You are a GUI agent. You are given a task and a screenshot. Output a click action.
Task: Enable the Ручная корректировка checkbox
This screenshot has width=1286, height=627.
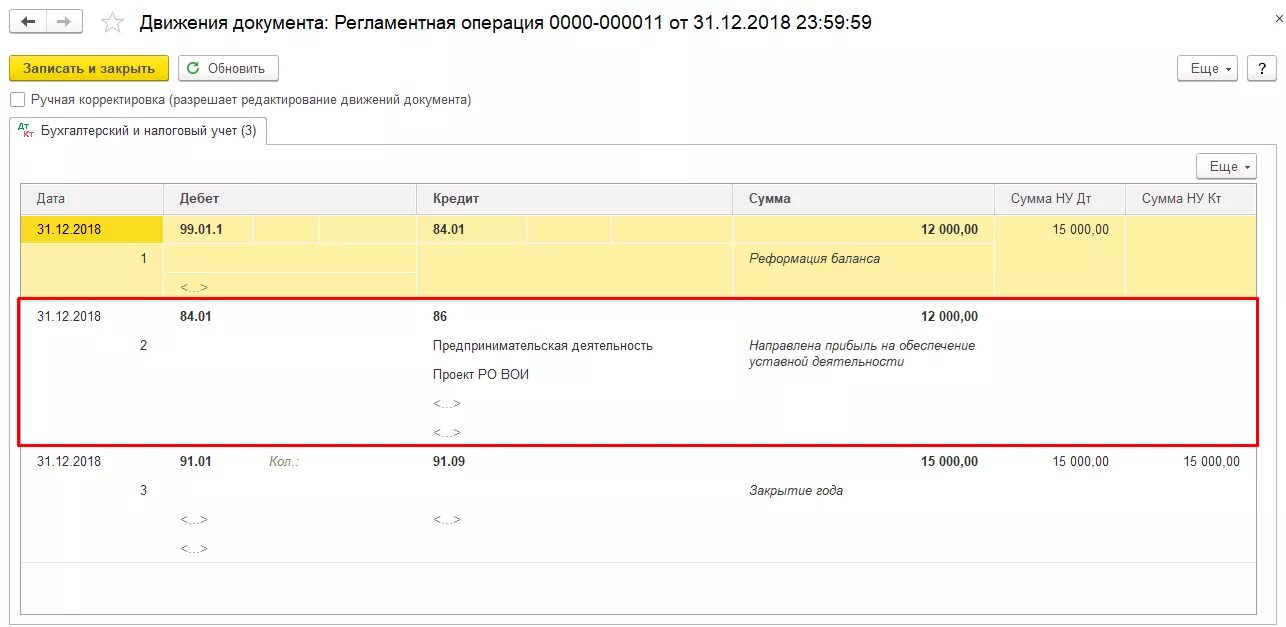pos(17,100)
